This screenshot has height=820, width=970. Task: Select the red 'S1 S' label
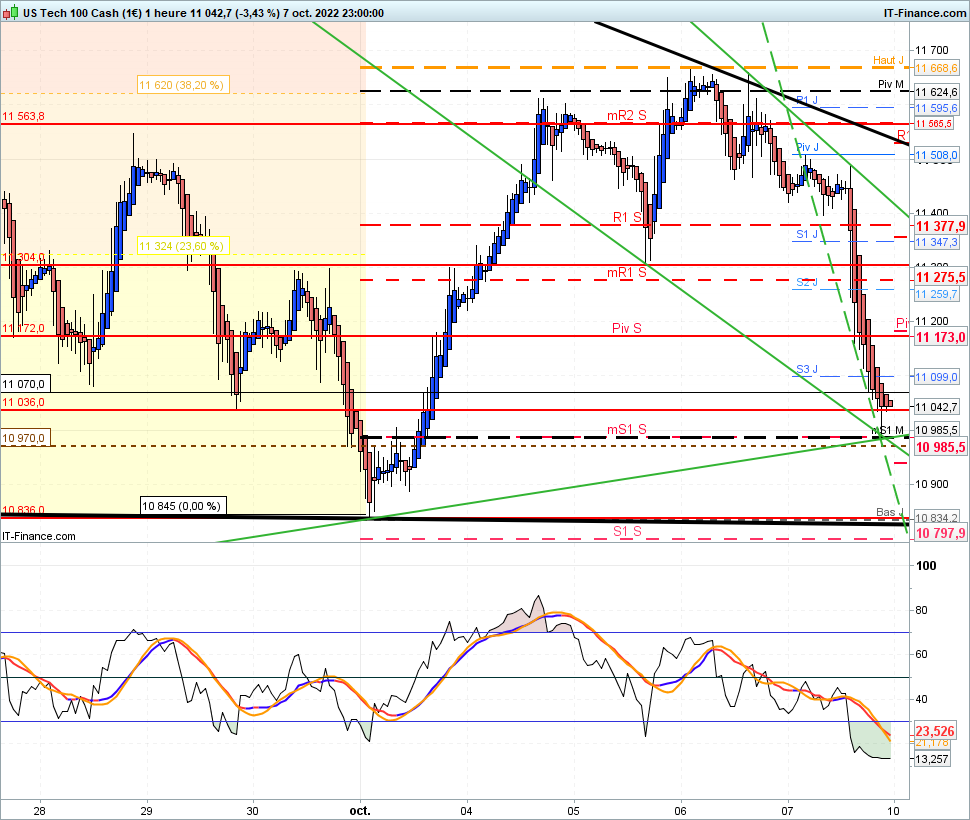pyautogui.click(x=627, y=531)
